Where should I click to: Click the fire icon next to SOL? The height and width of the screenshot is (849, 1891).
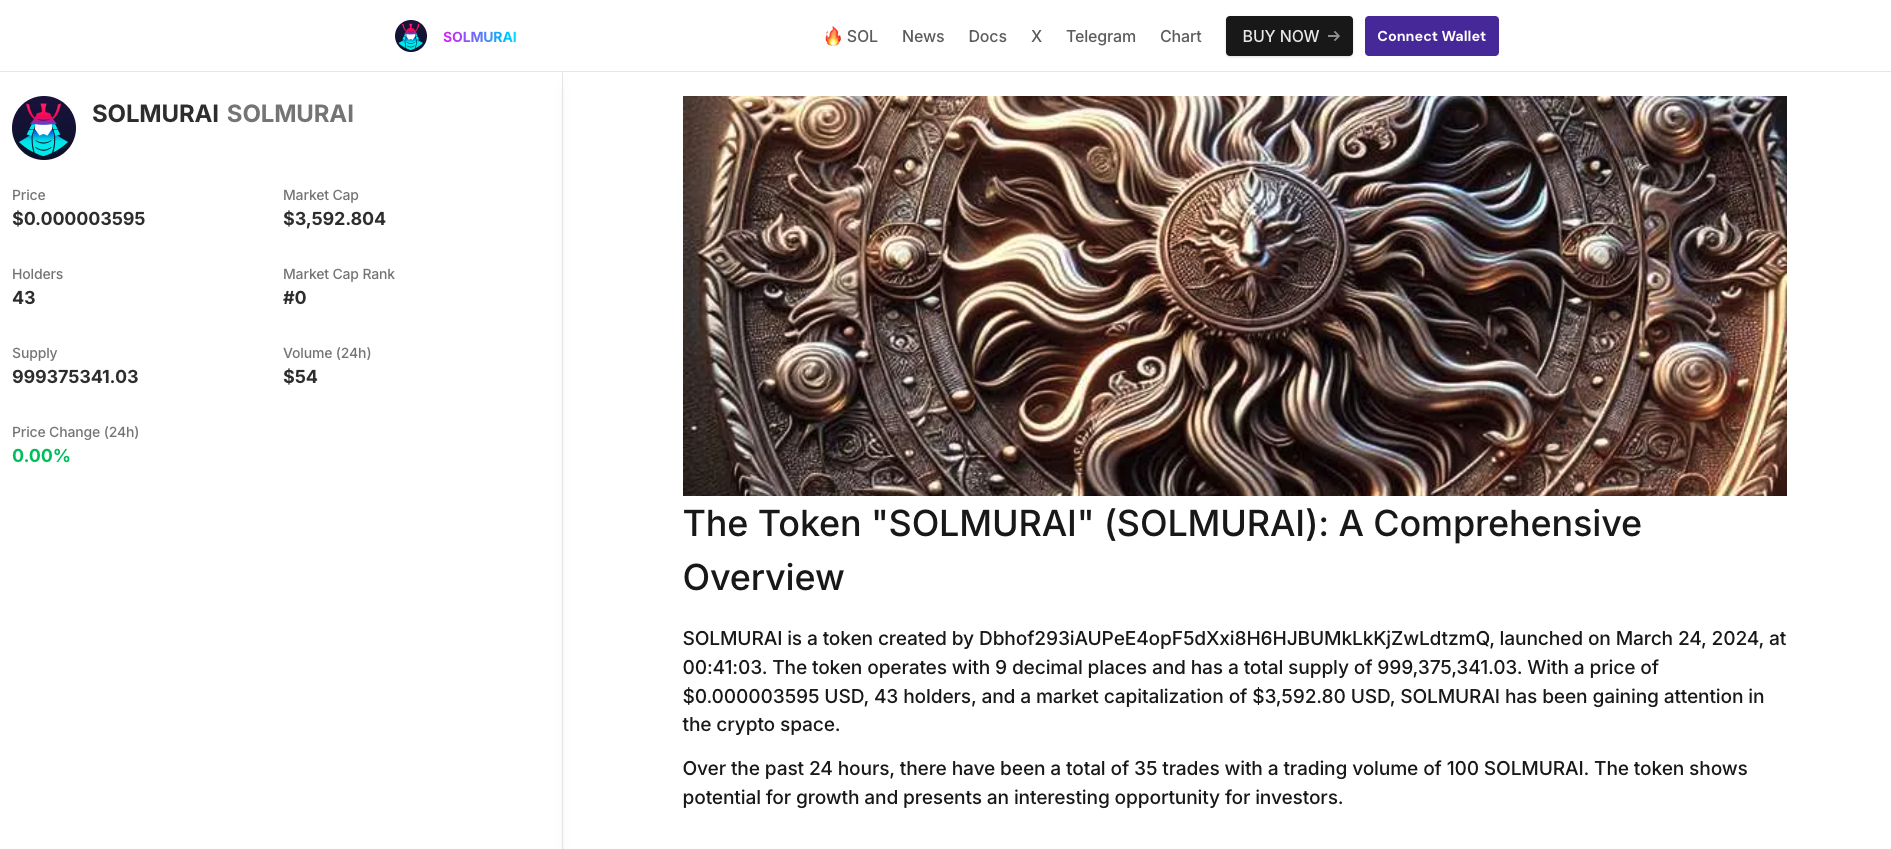click(832, 36)
